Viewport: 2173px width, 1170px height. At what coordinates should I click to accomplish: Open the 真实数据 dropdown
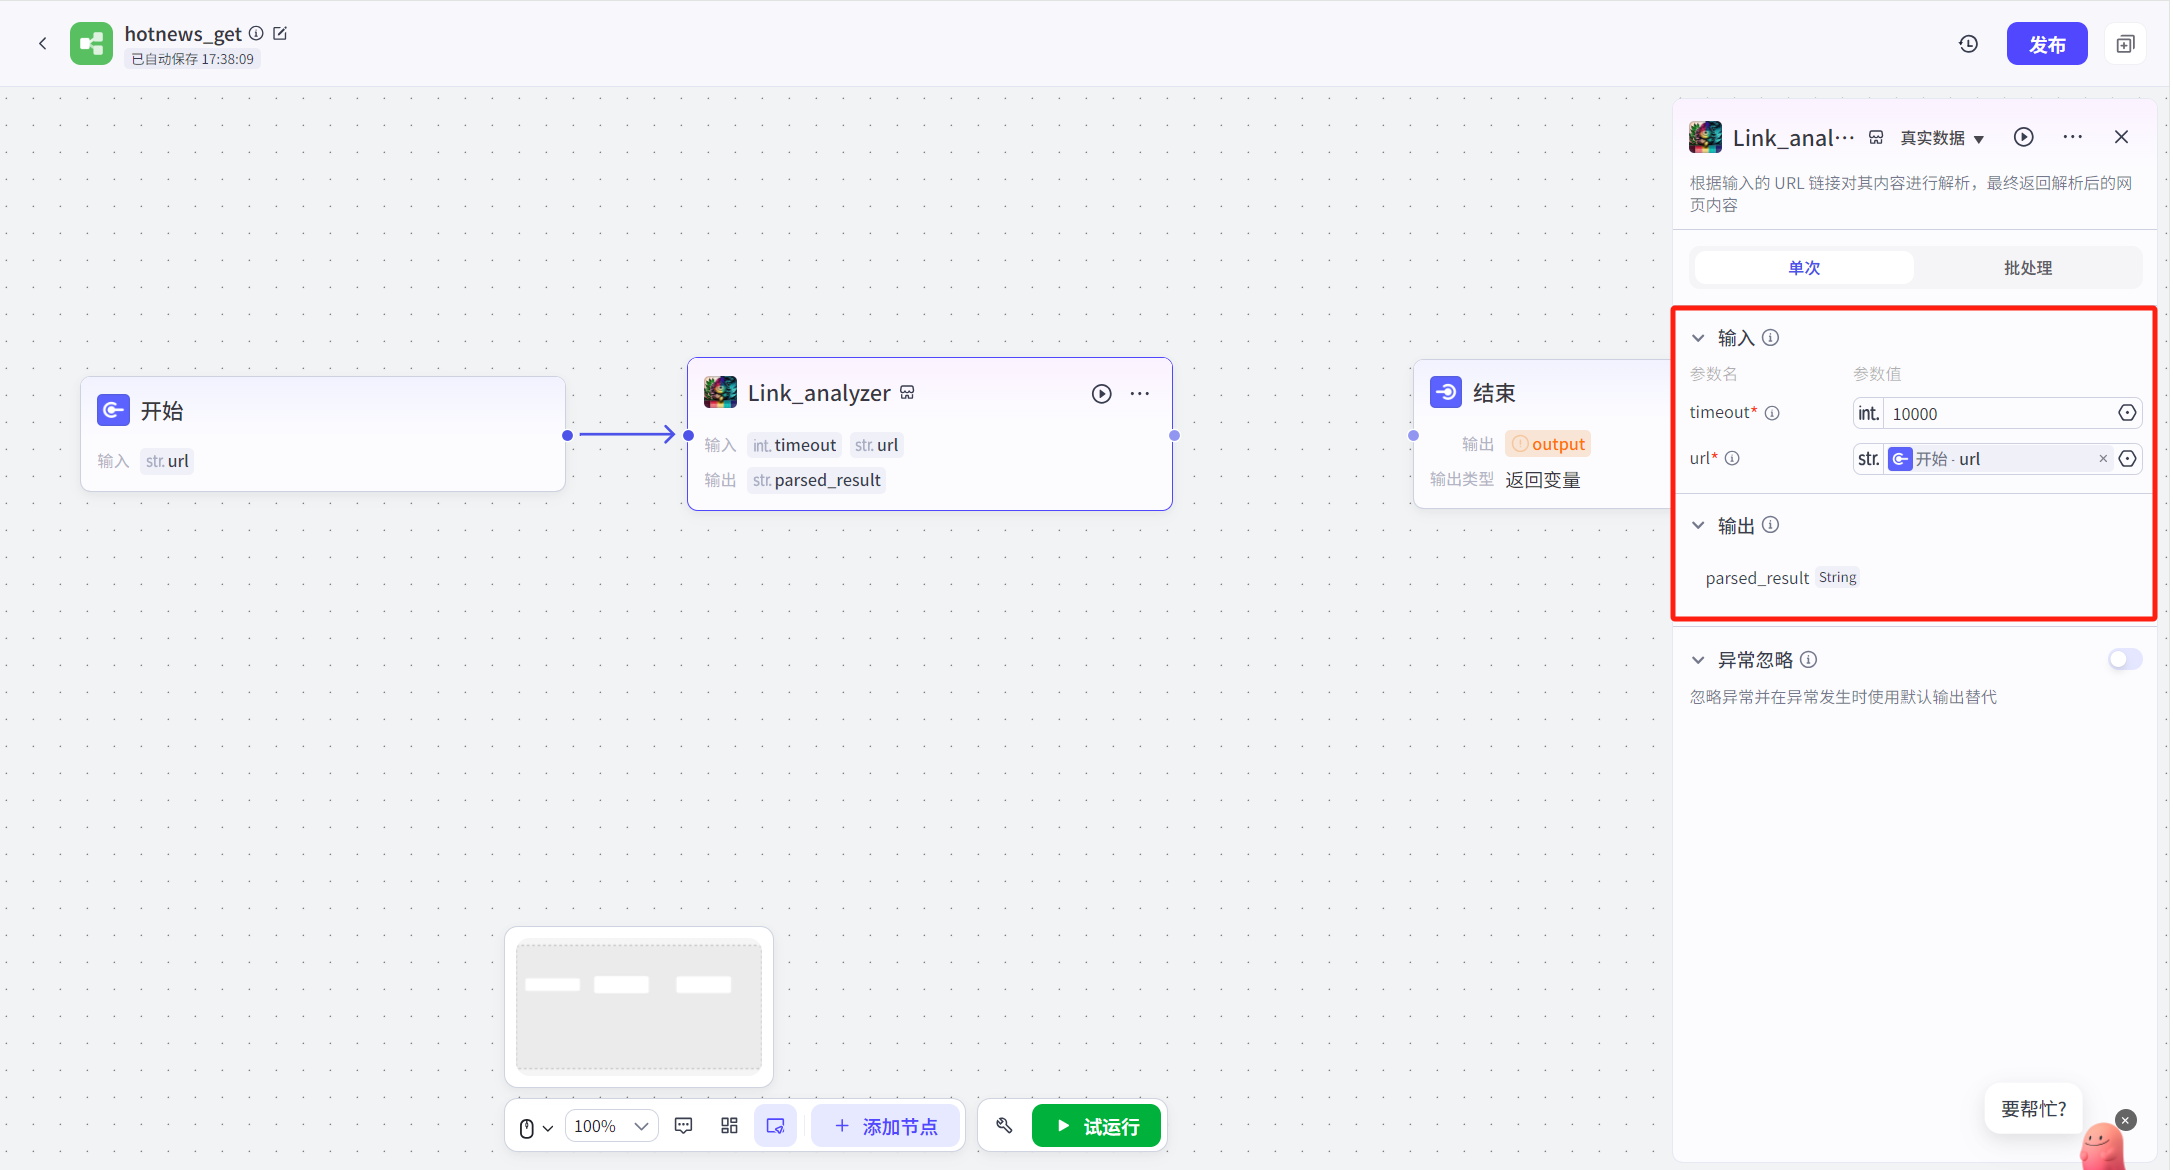(x=1942, y=138)
